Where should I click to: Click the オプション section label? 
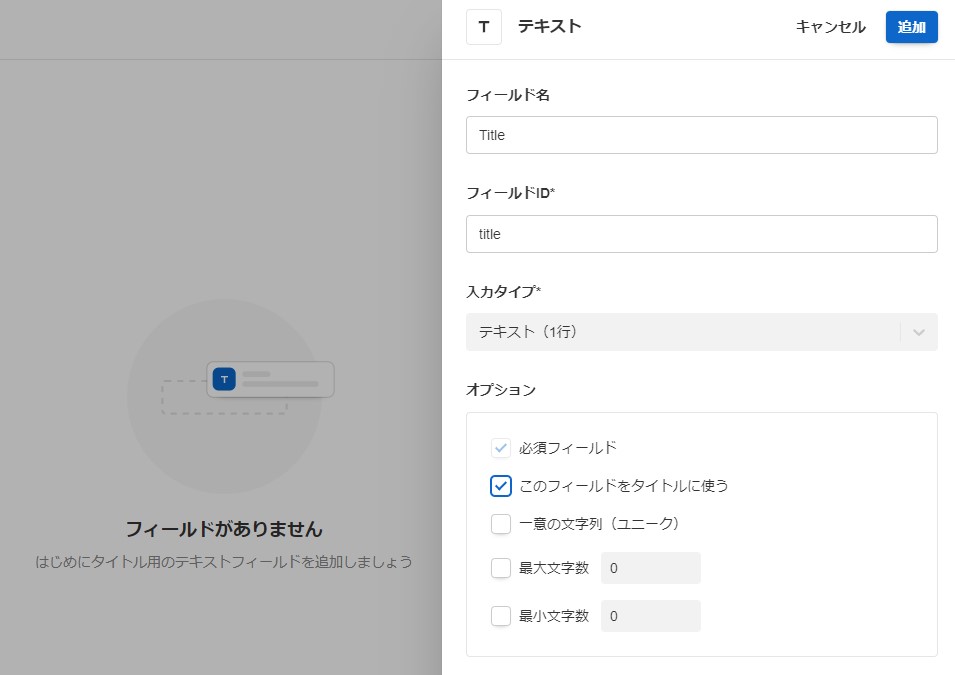click(501, 390)
